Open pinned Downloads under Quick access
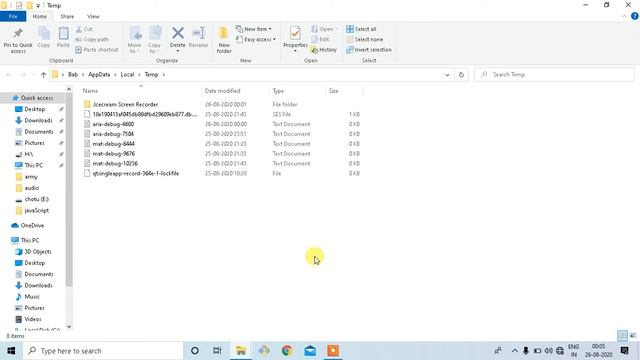 click(38, 120)
